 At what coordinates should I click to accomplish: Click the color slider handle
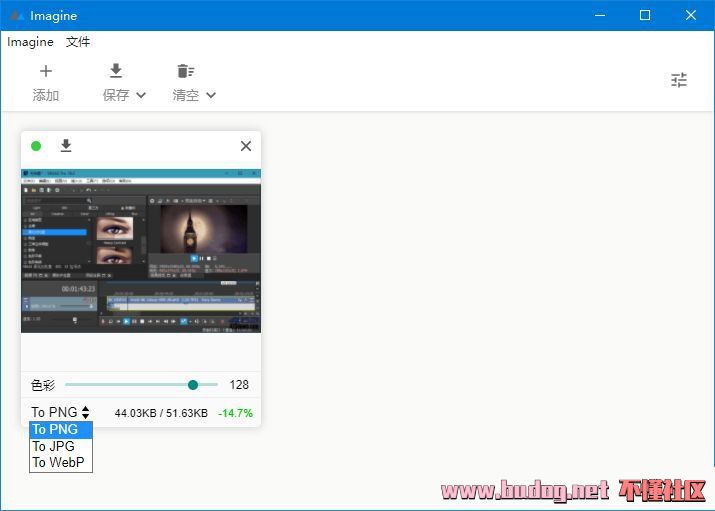[x=193, y=385]
